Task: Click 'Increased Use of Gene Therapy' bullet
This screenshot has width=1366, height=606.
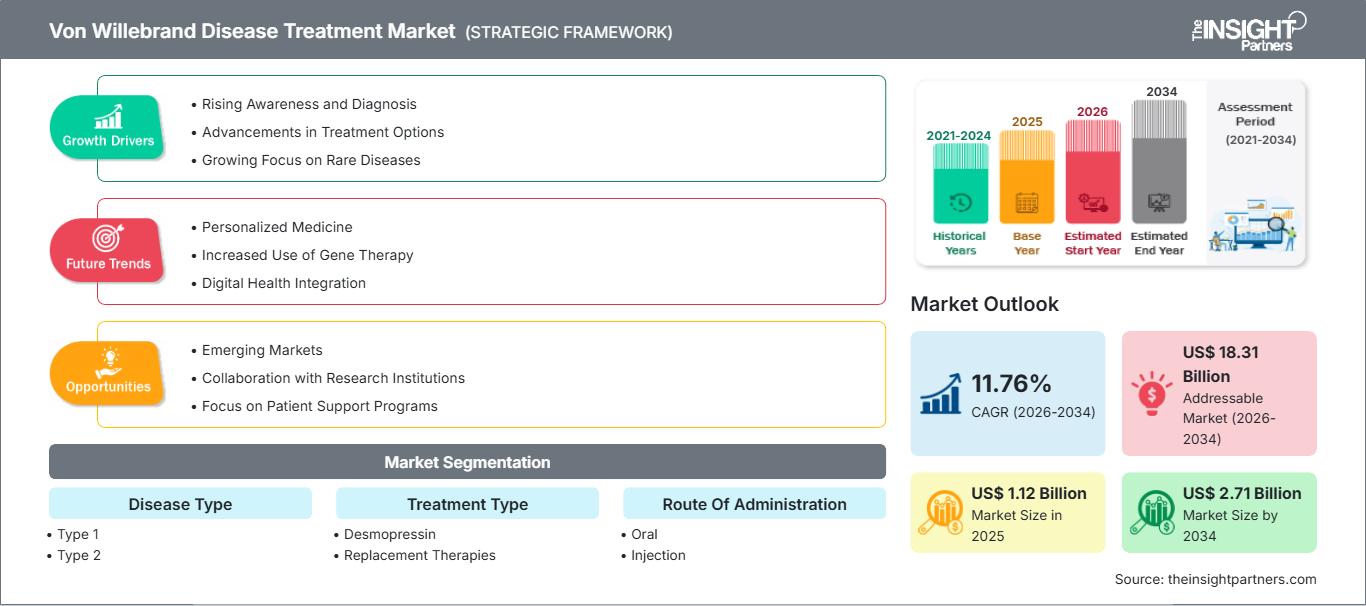Action: [307, 255]
